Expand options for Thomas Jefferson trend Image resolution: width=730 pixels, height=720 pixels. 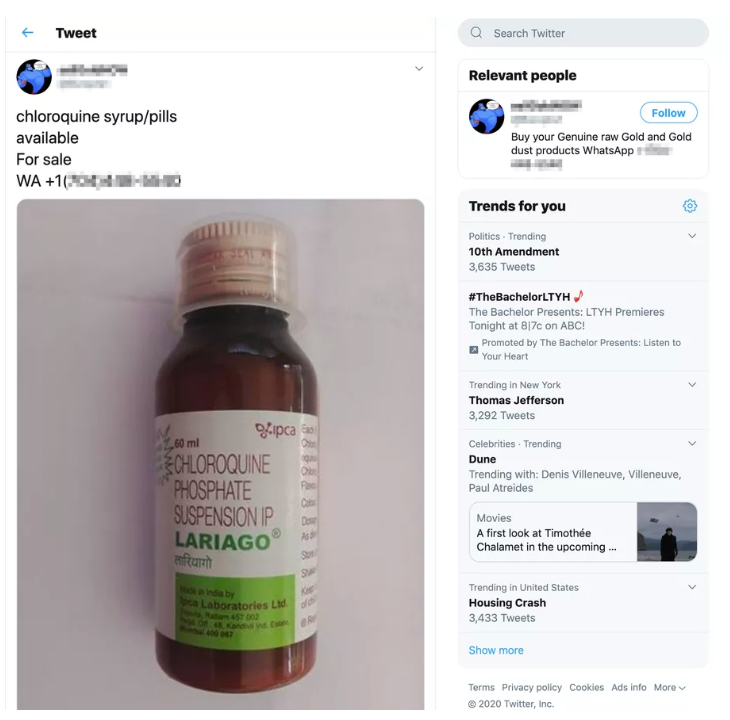[x=692, y=384]
